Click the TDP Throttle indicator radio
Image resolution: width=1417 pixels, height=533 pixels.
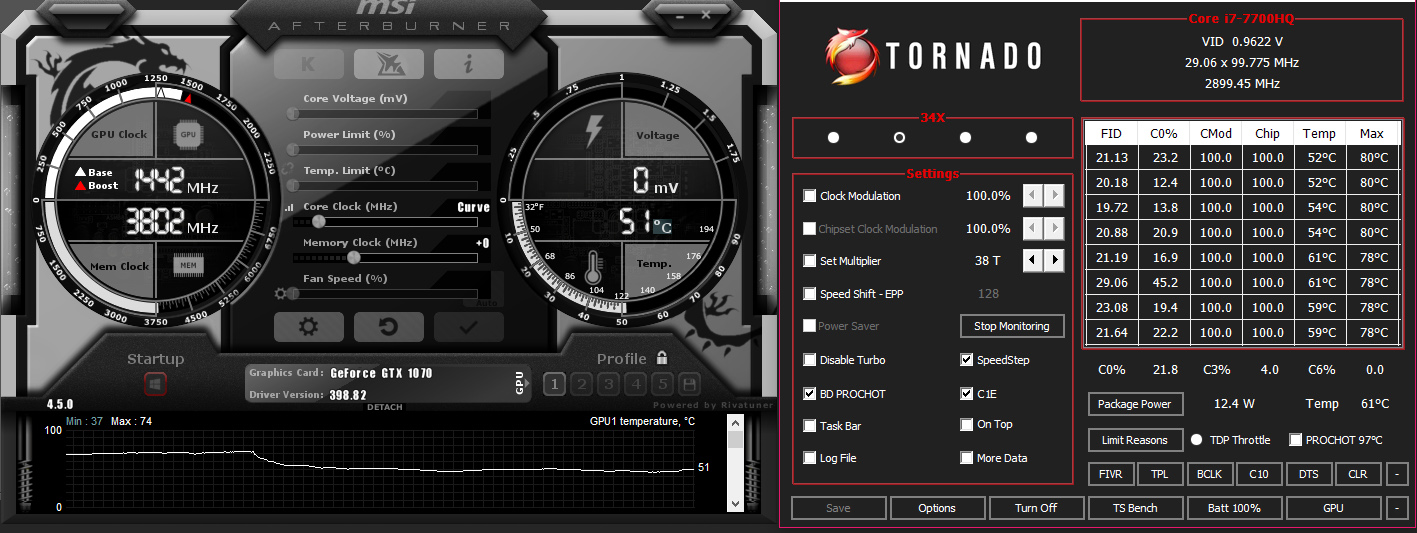pos(1196,440)
